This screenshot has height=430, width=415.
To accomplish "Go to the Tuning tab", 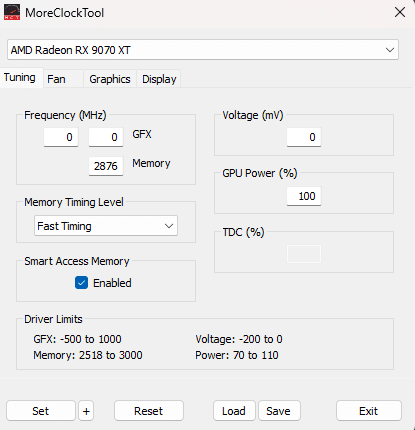I will coord(20,78).
